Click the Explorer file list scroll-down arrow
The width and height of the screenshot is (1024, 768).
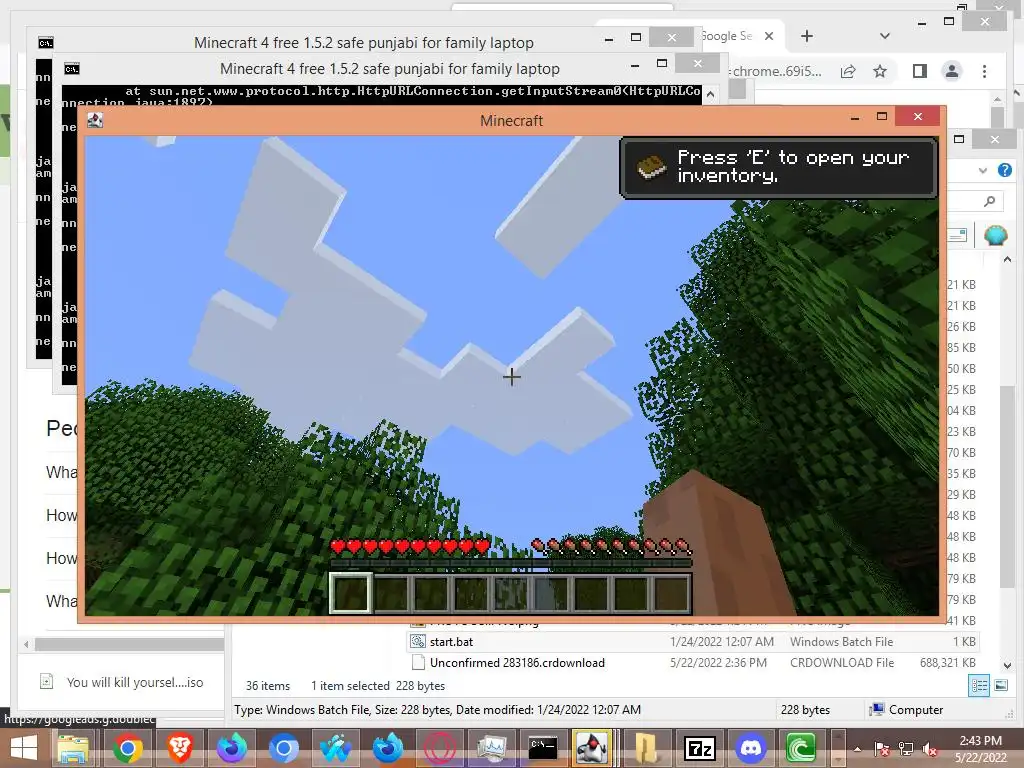tap(1007, 665)
